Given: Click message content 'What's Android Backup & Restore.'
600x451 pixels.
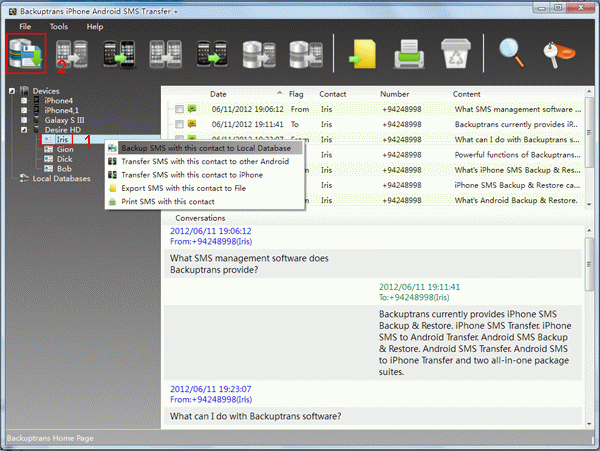Looking at the screenshot, I should click(516, 200).
